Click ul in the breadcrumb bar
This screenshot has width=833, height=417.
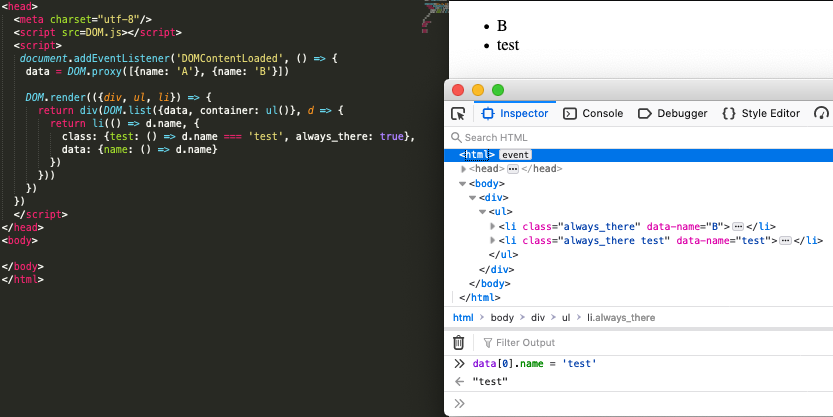[566, 318]
